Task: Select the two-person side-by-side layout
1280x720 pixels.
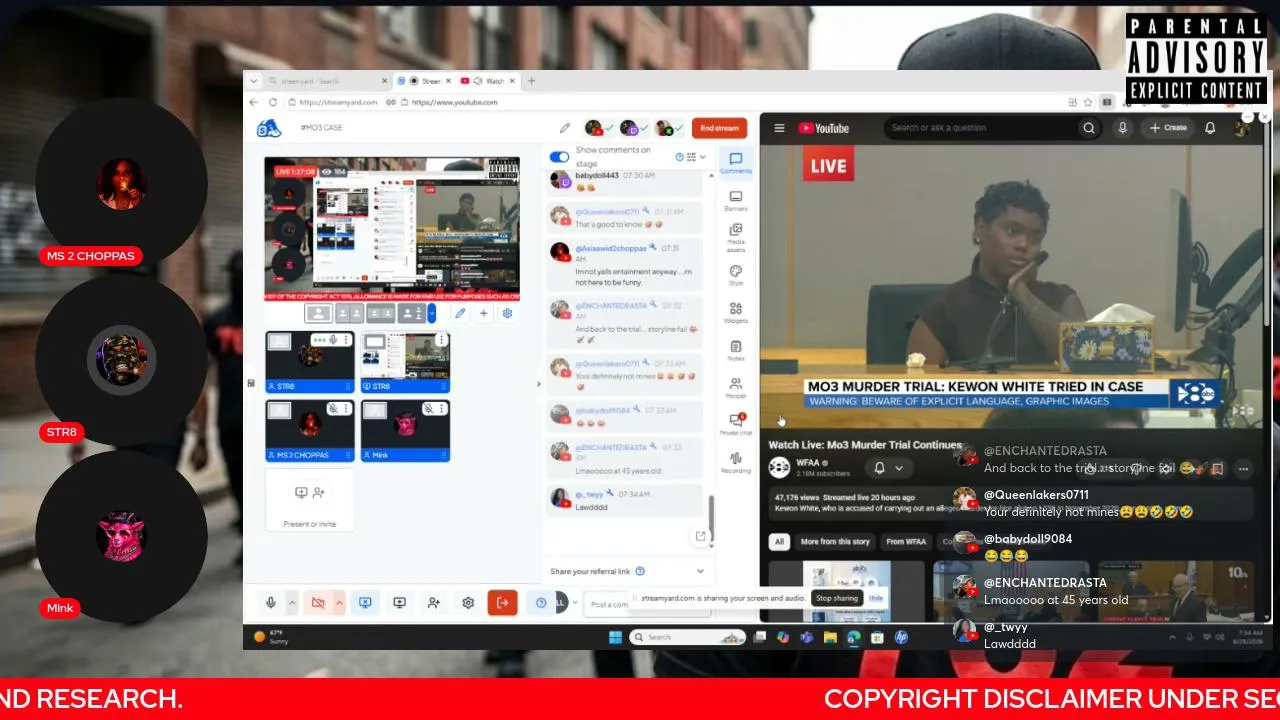Action: (x=349, y=313)
